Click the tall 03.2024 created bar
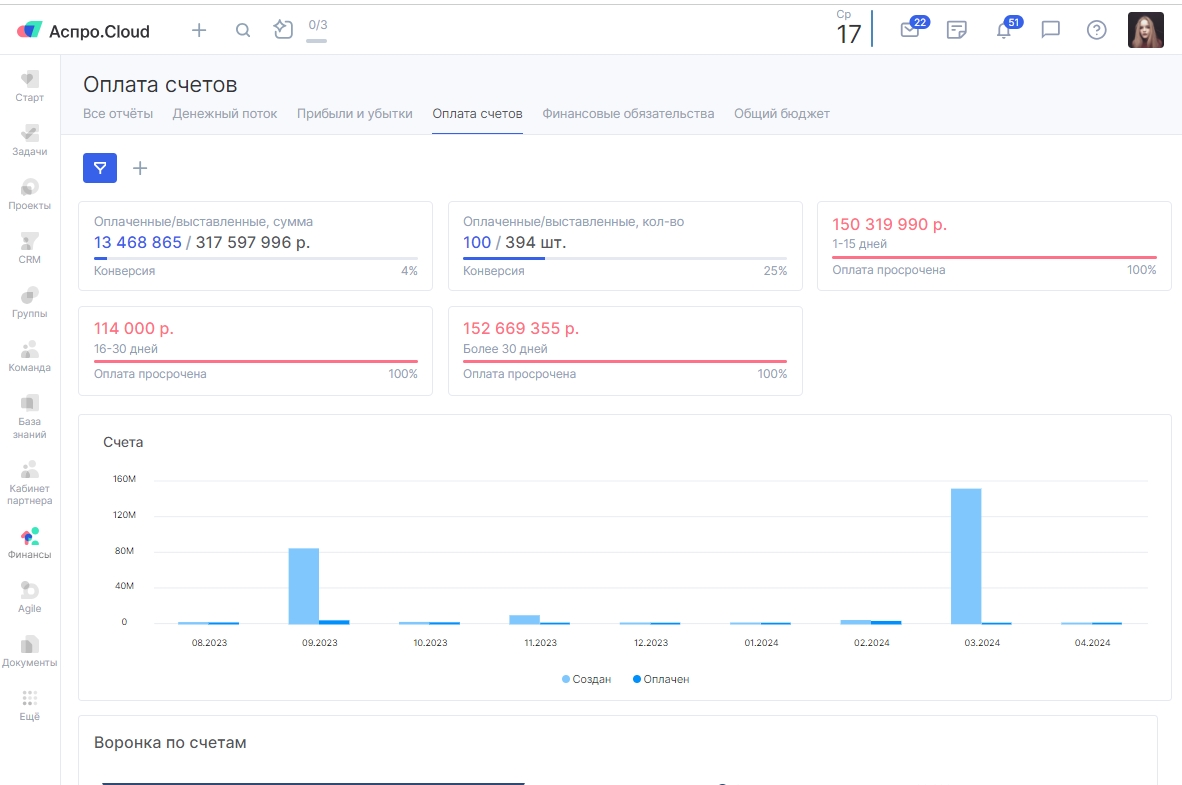Viewport: 1182px width, 785px height. tap(965, 556)
